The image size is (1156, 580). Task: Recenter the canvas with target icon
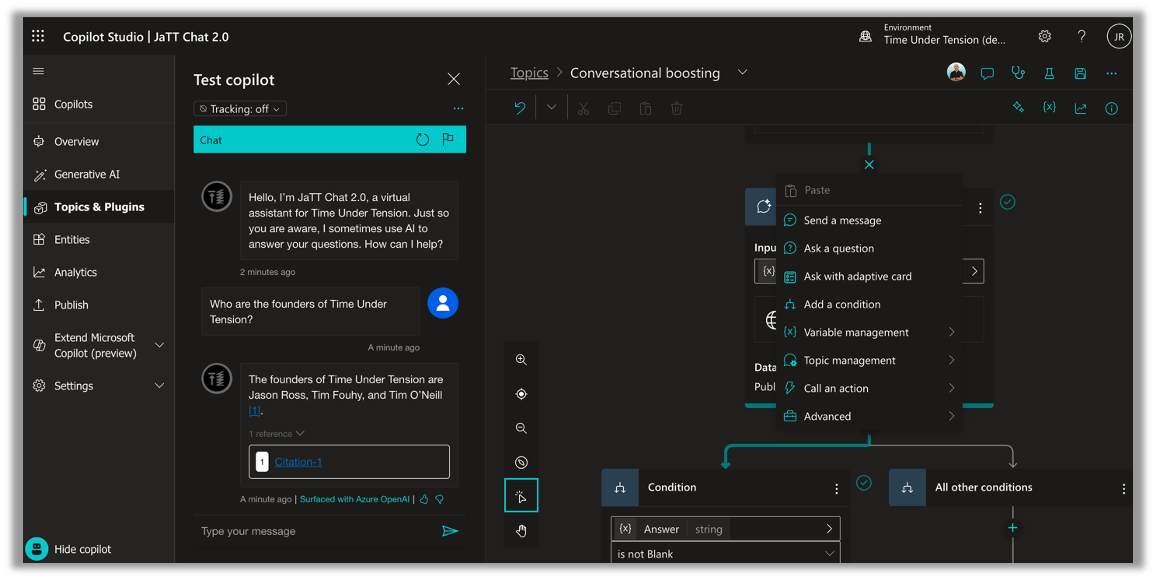coord(521,394)
